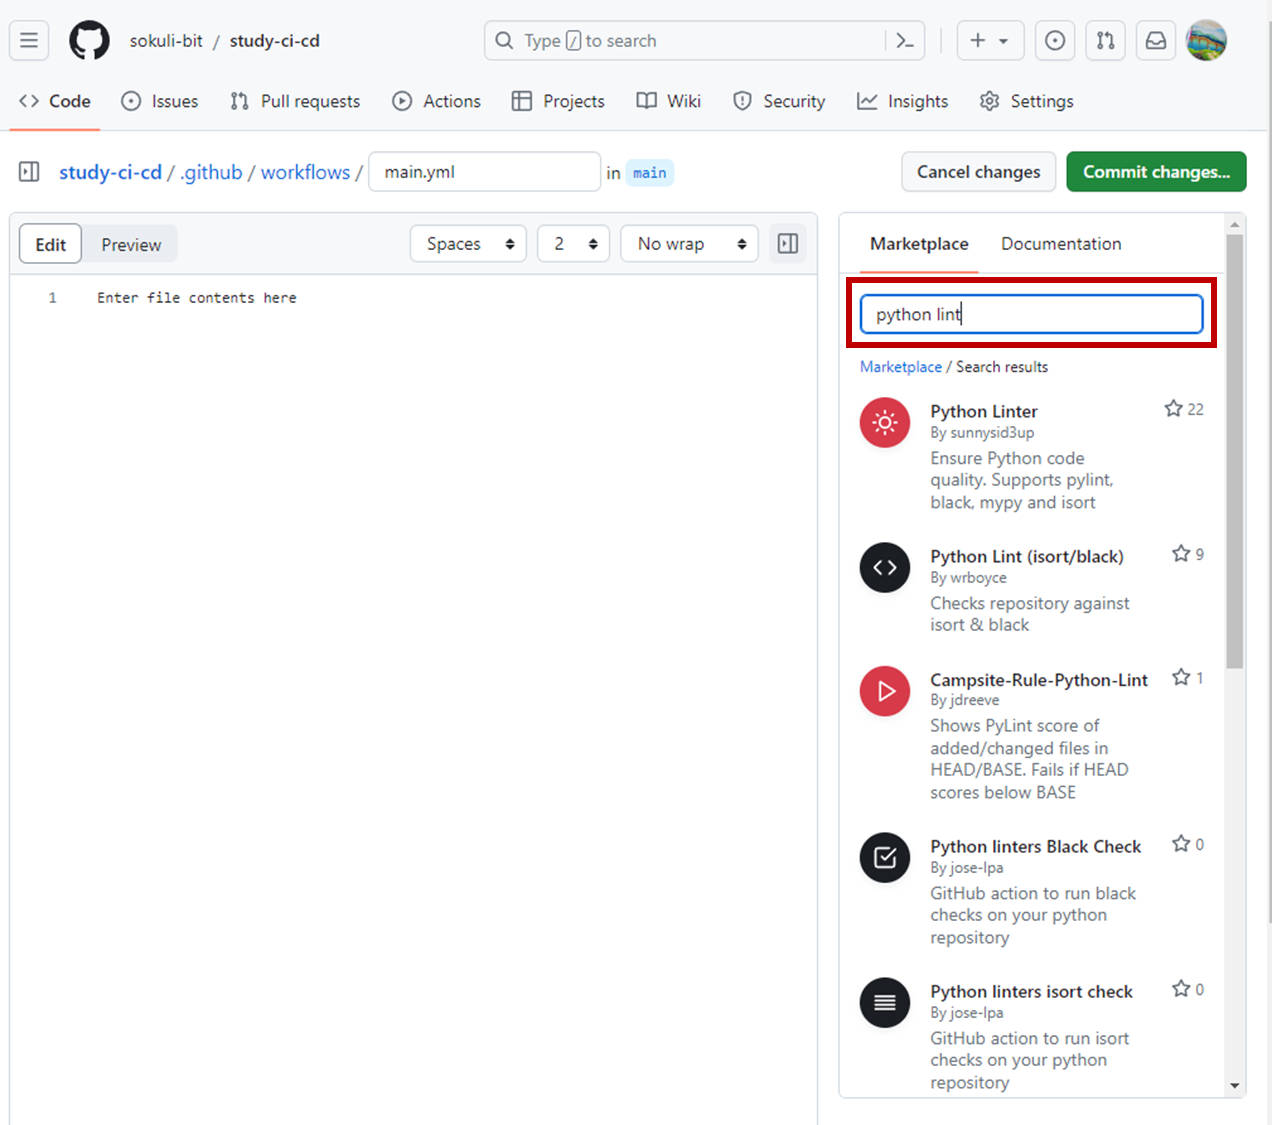Open the study-ci-cd repository header link
This screenshot has width=1272, height=1125.
pyautogui.click(x=275, y=41)
